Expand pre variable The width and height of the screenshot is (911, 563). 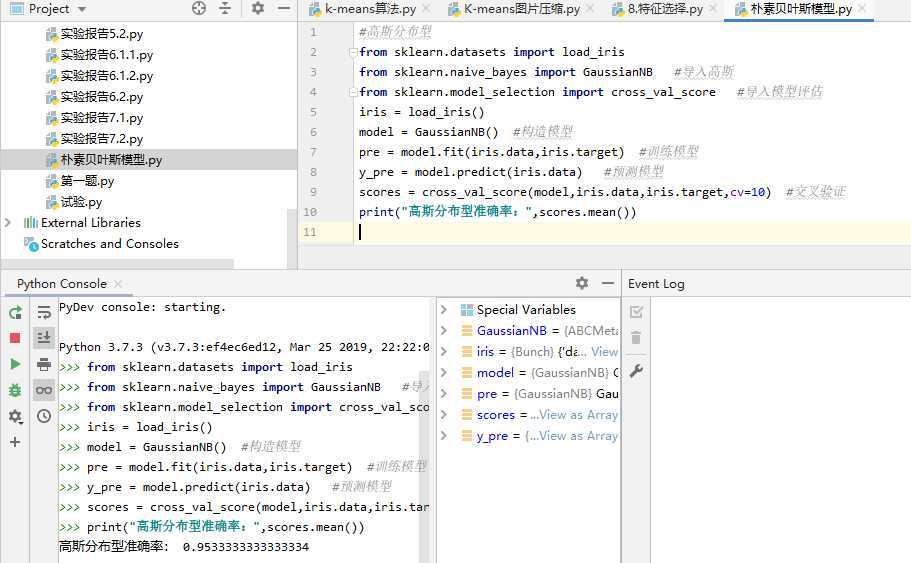(444, 393)
